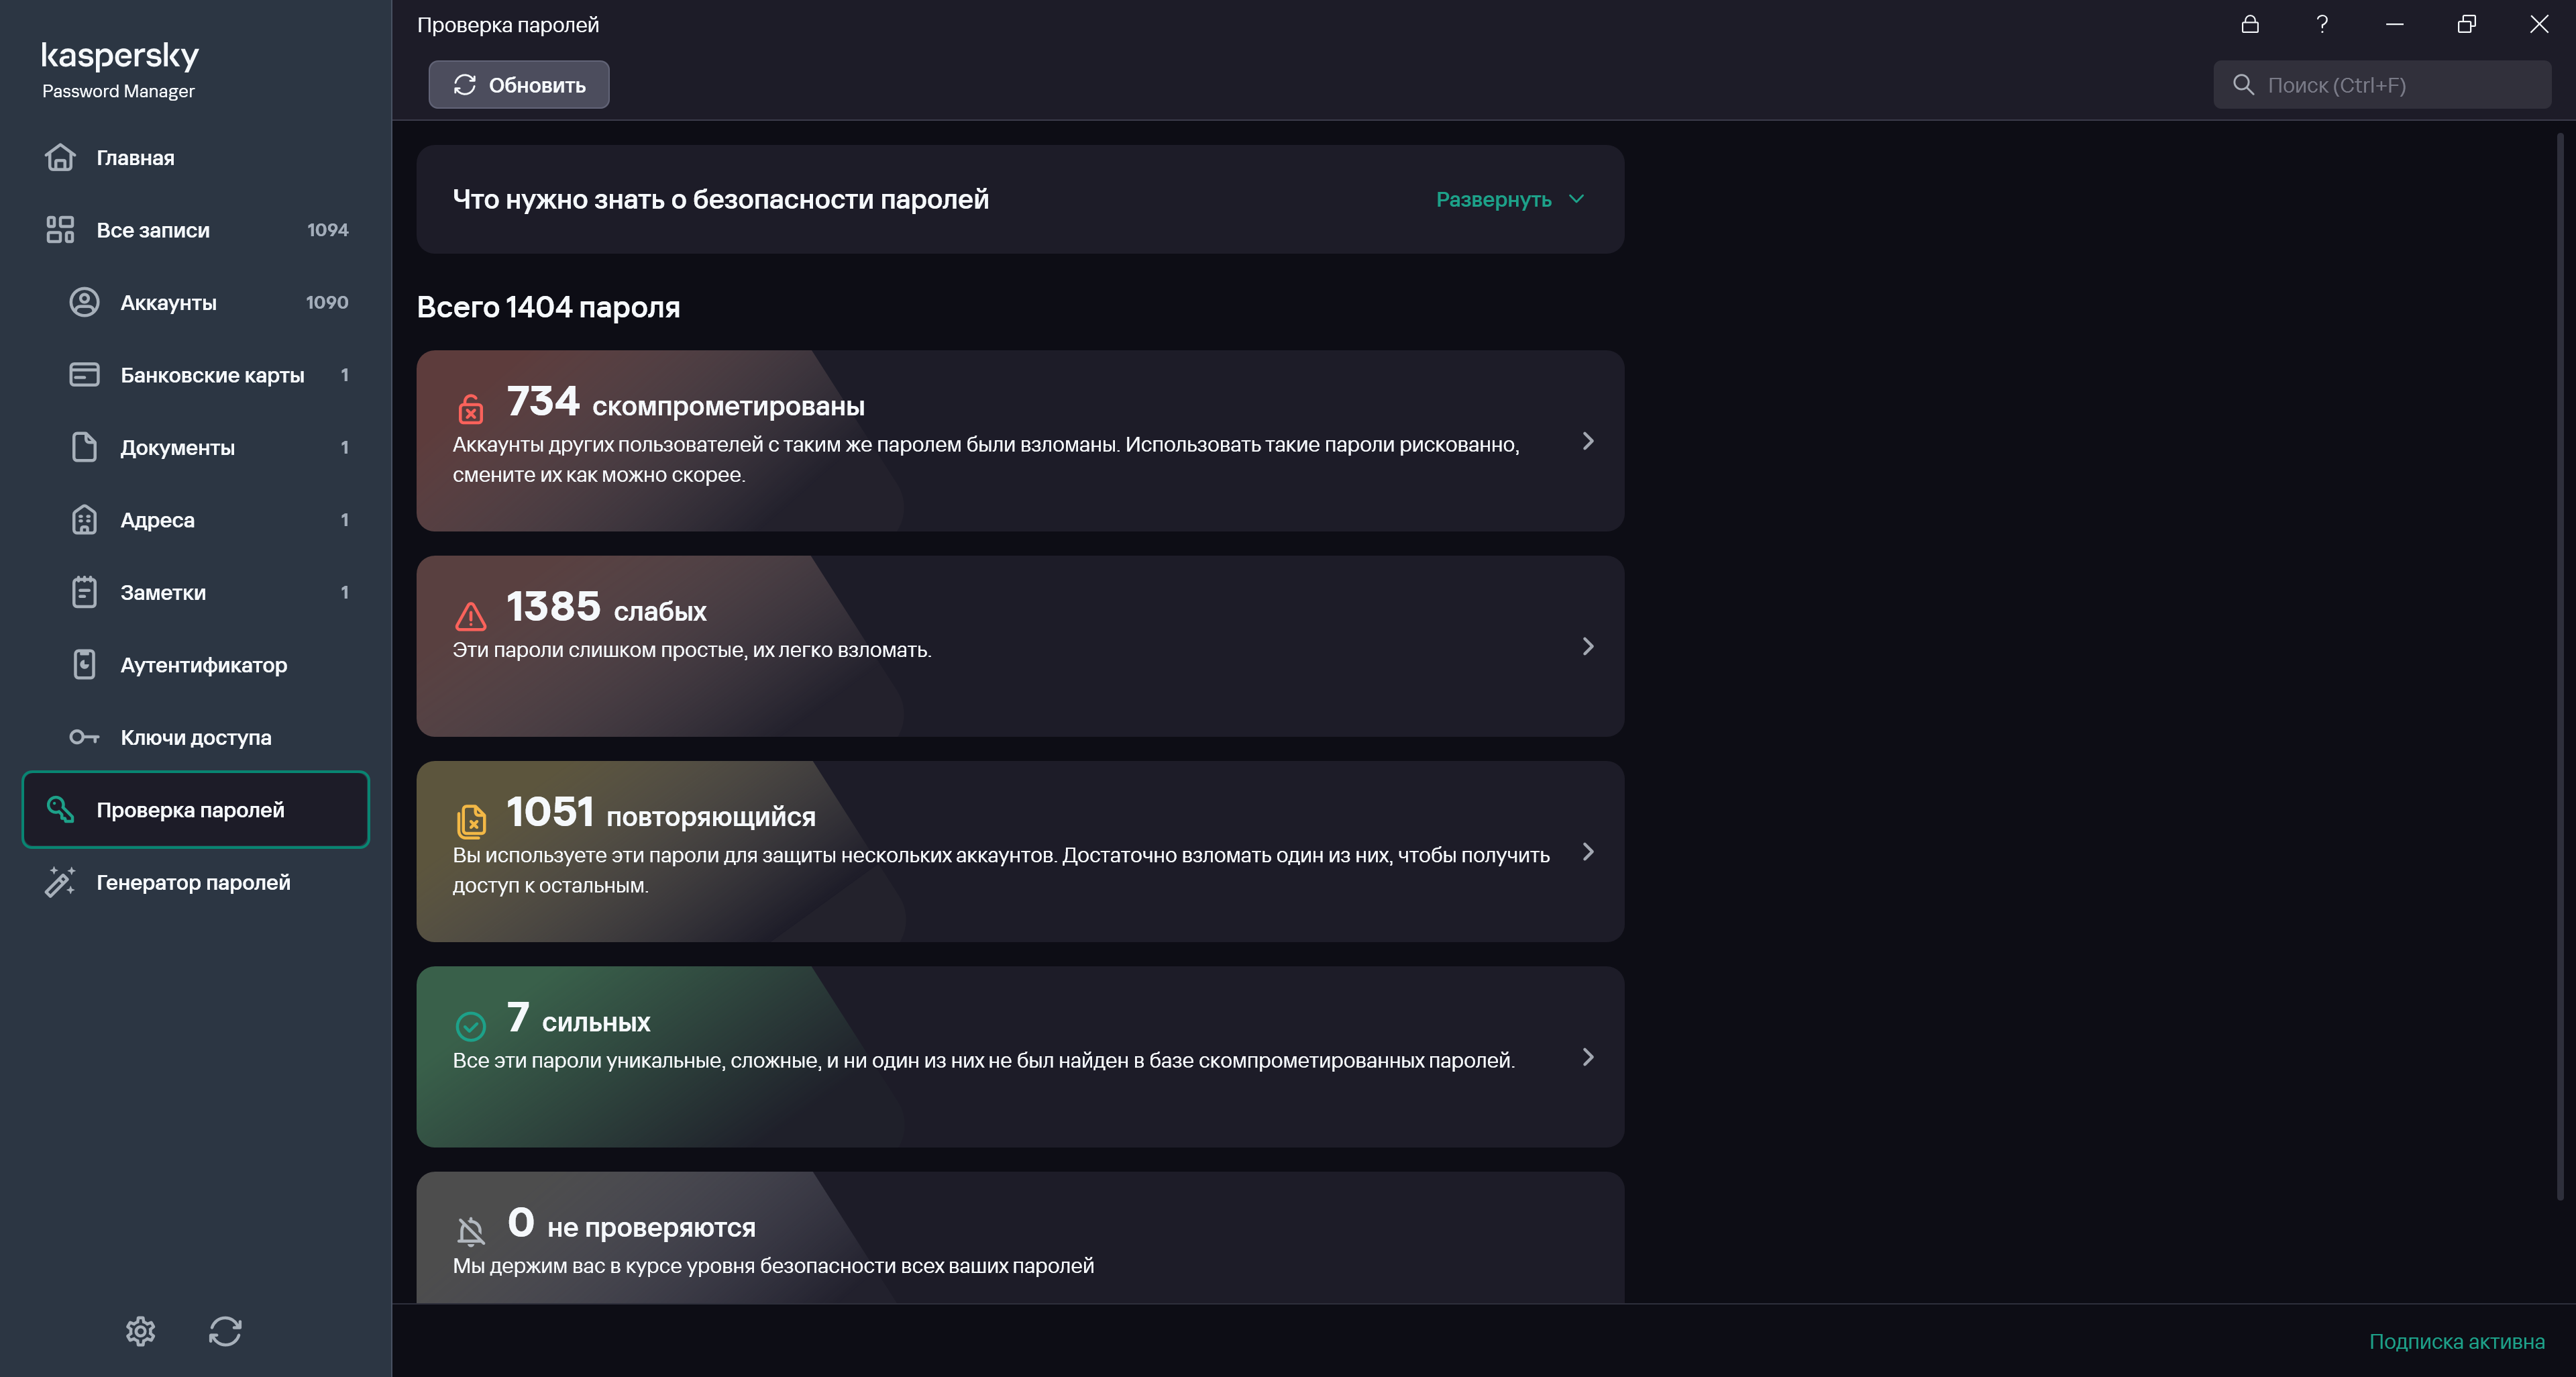Image resolution: width=2576 pixels, height=1377 pixels.
Task: Click the Password Generator wand icon
Action: pyautogui.click(x=60, y=882)
